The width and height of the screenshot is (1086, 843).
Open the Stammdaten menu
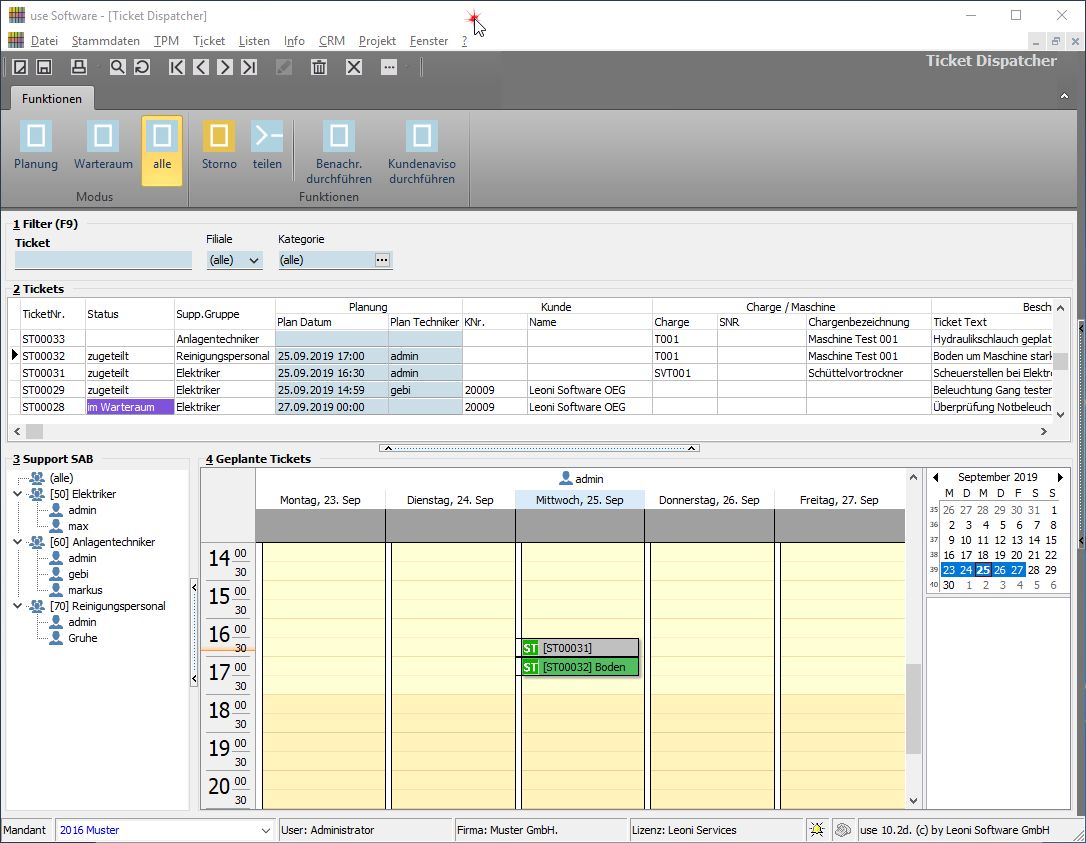pyautogui.click(x=105, y=41)
